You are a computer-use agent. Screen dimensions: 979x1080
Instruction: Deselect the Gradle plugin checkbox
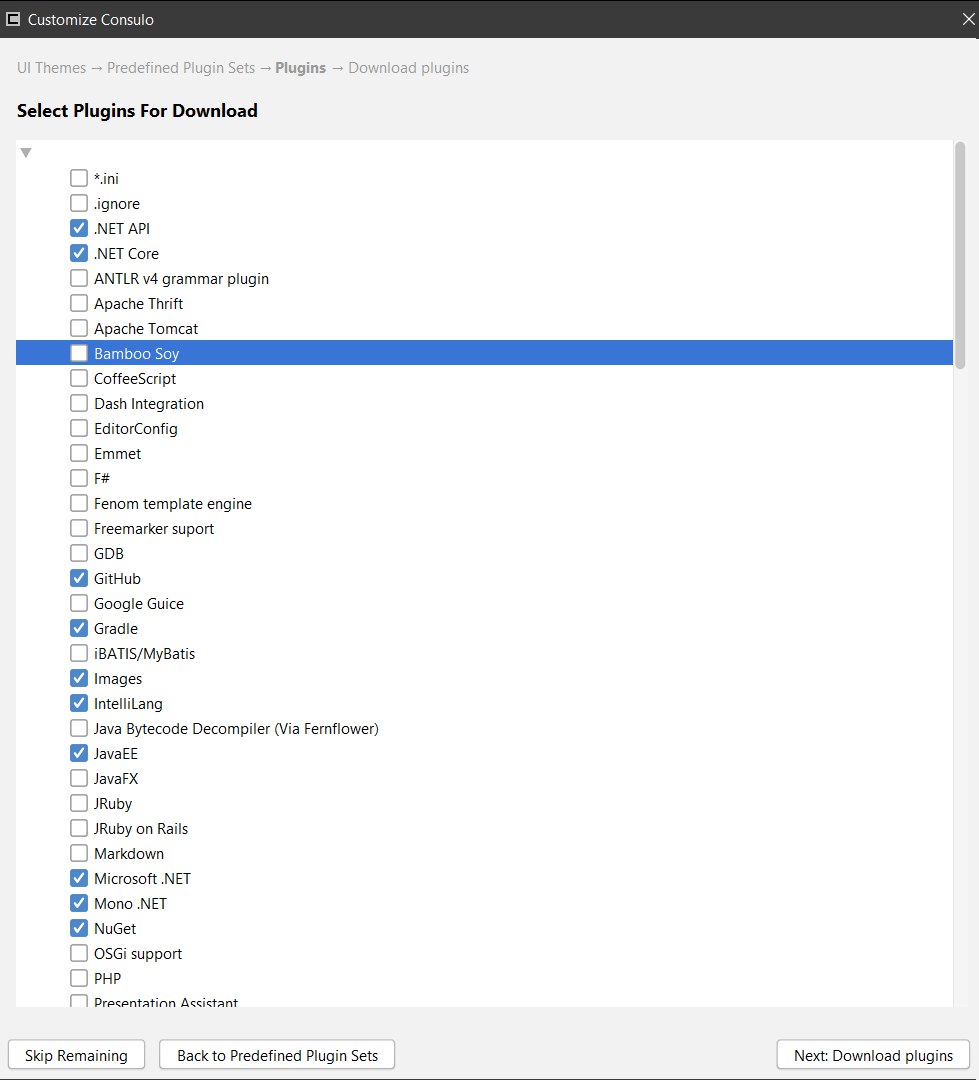pyautogui.click(x=79, y=628)
